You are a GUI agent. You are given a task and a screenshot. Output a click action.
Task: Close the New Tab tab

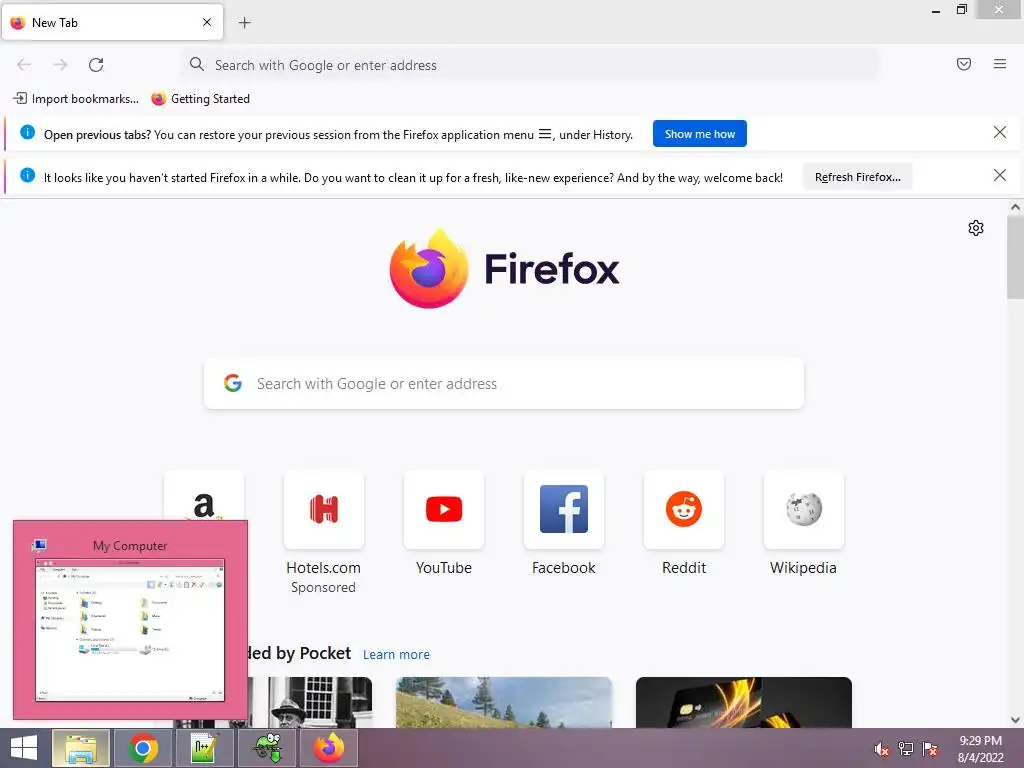pos(207,22)
